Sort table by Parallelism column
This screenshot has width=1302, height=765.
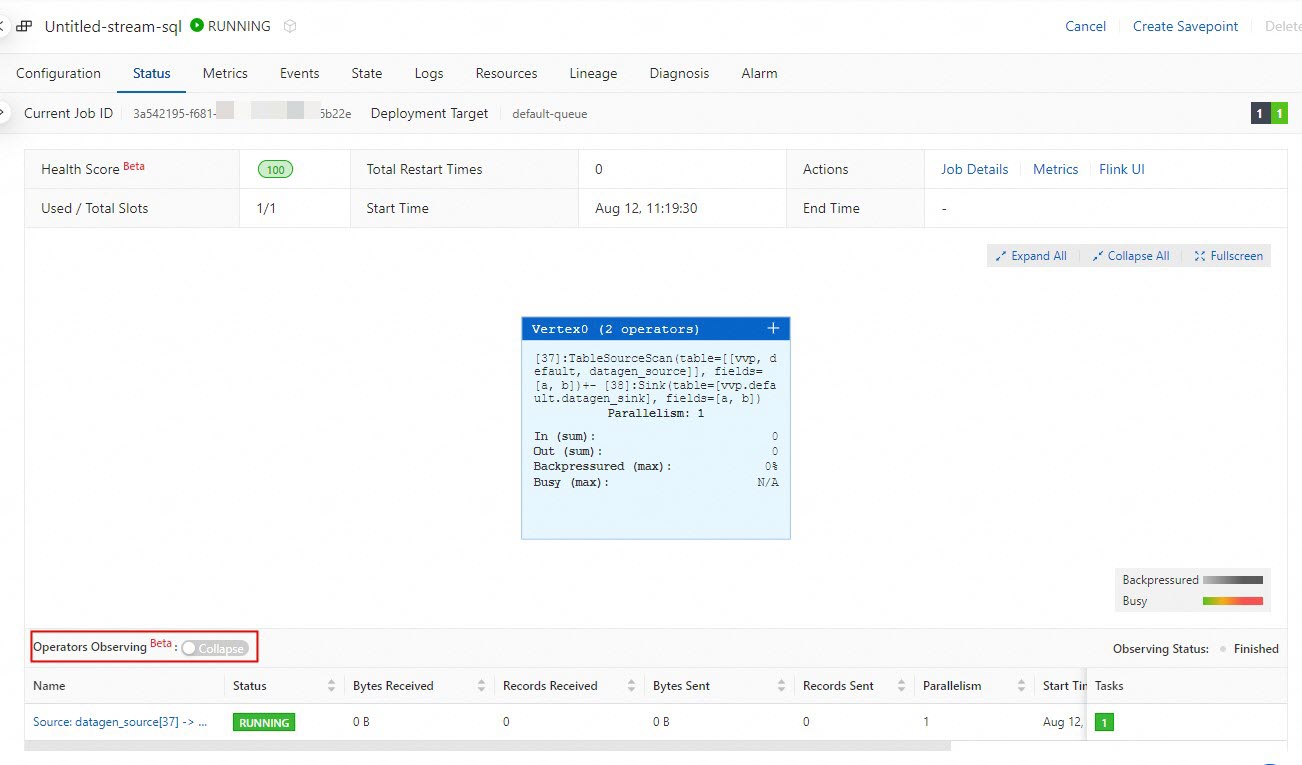click(x=1021, y=686)
